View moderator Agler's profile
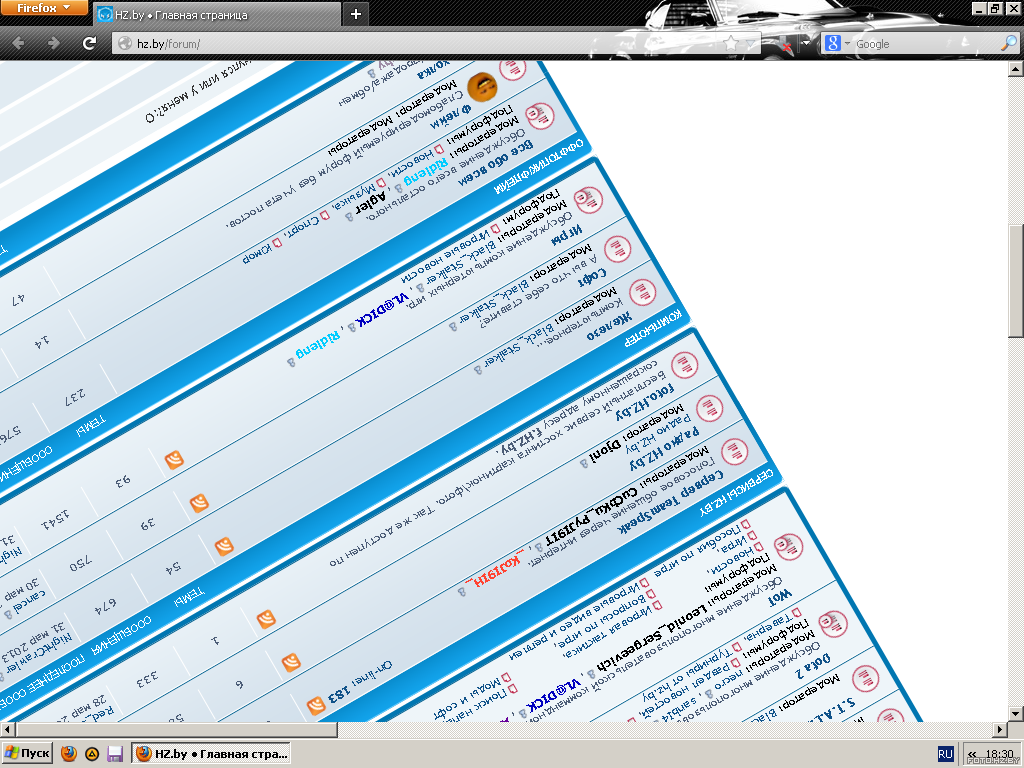The height and width of the screenshot is (768, 1024). 371,204
